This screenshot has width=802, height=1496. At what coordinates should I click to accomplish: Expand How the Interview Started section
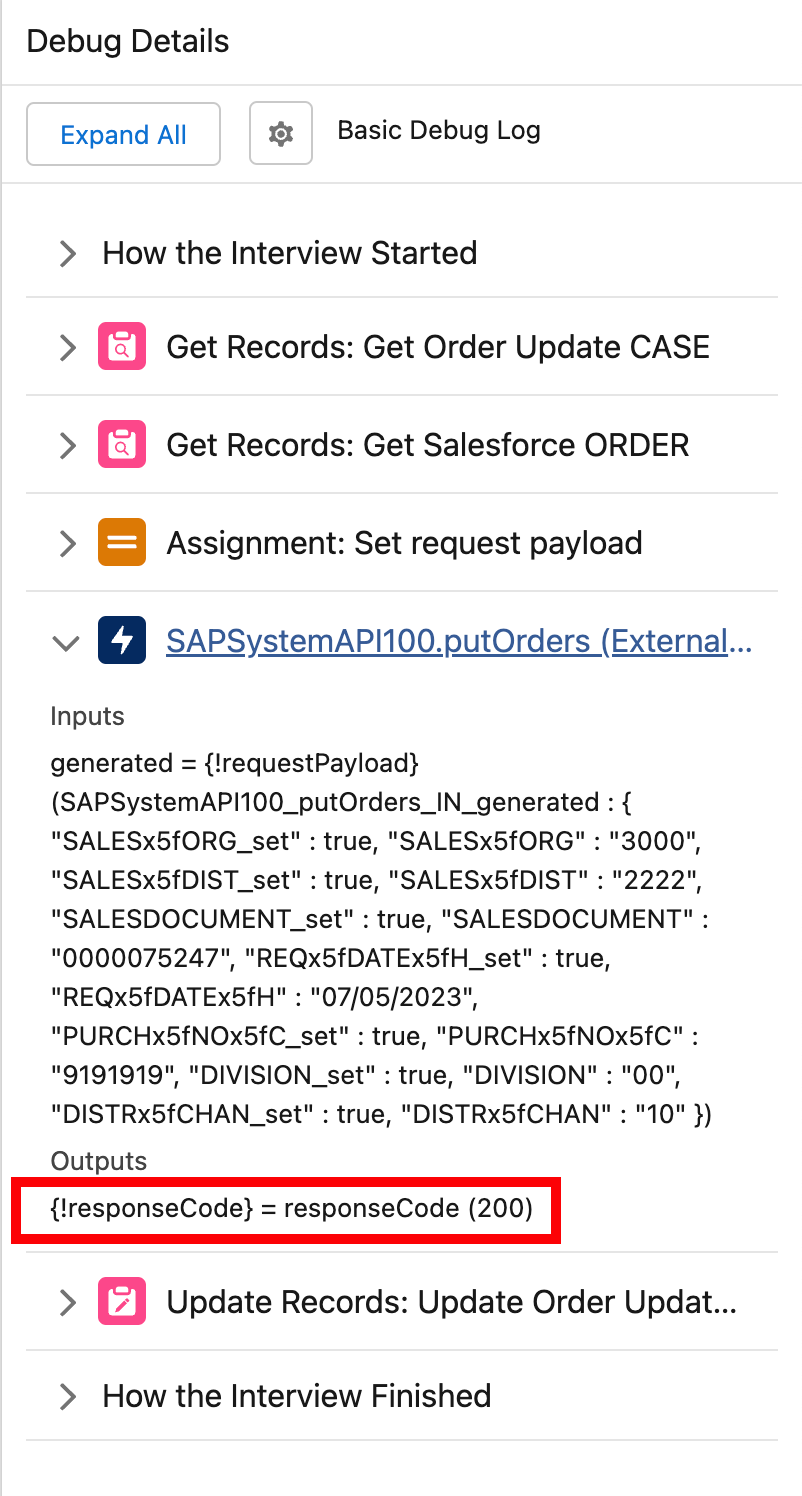click(68, 254)
